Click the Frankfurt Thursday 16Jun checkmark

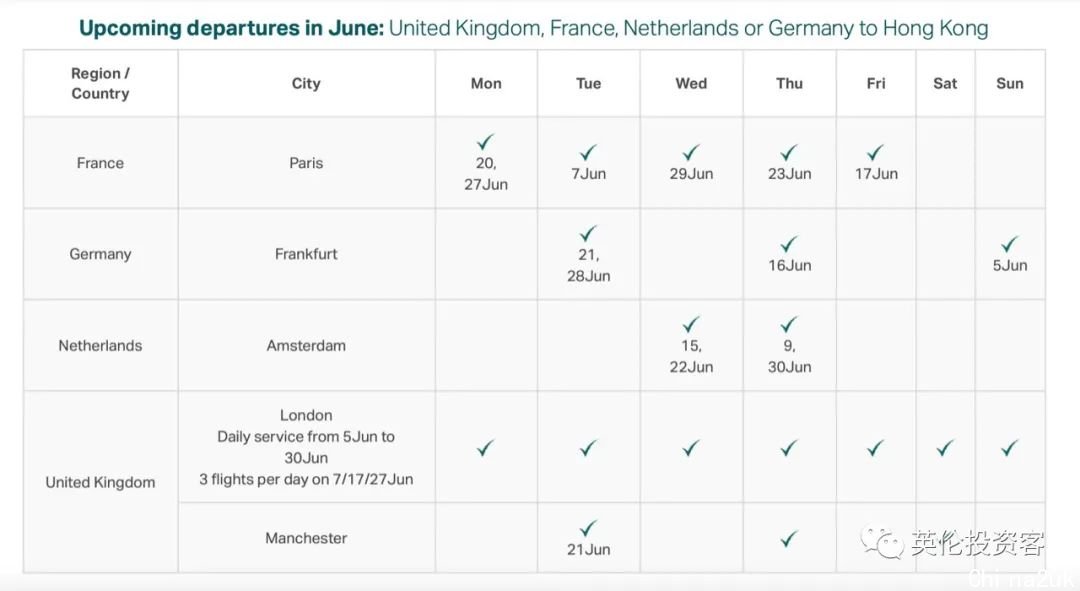click(789, 244)
